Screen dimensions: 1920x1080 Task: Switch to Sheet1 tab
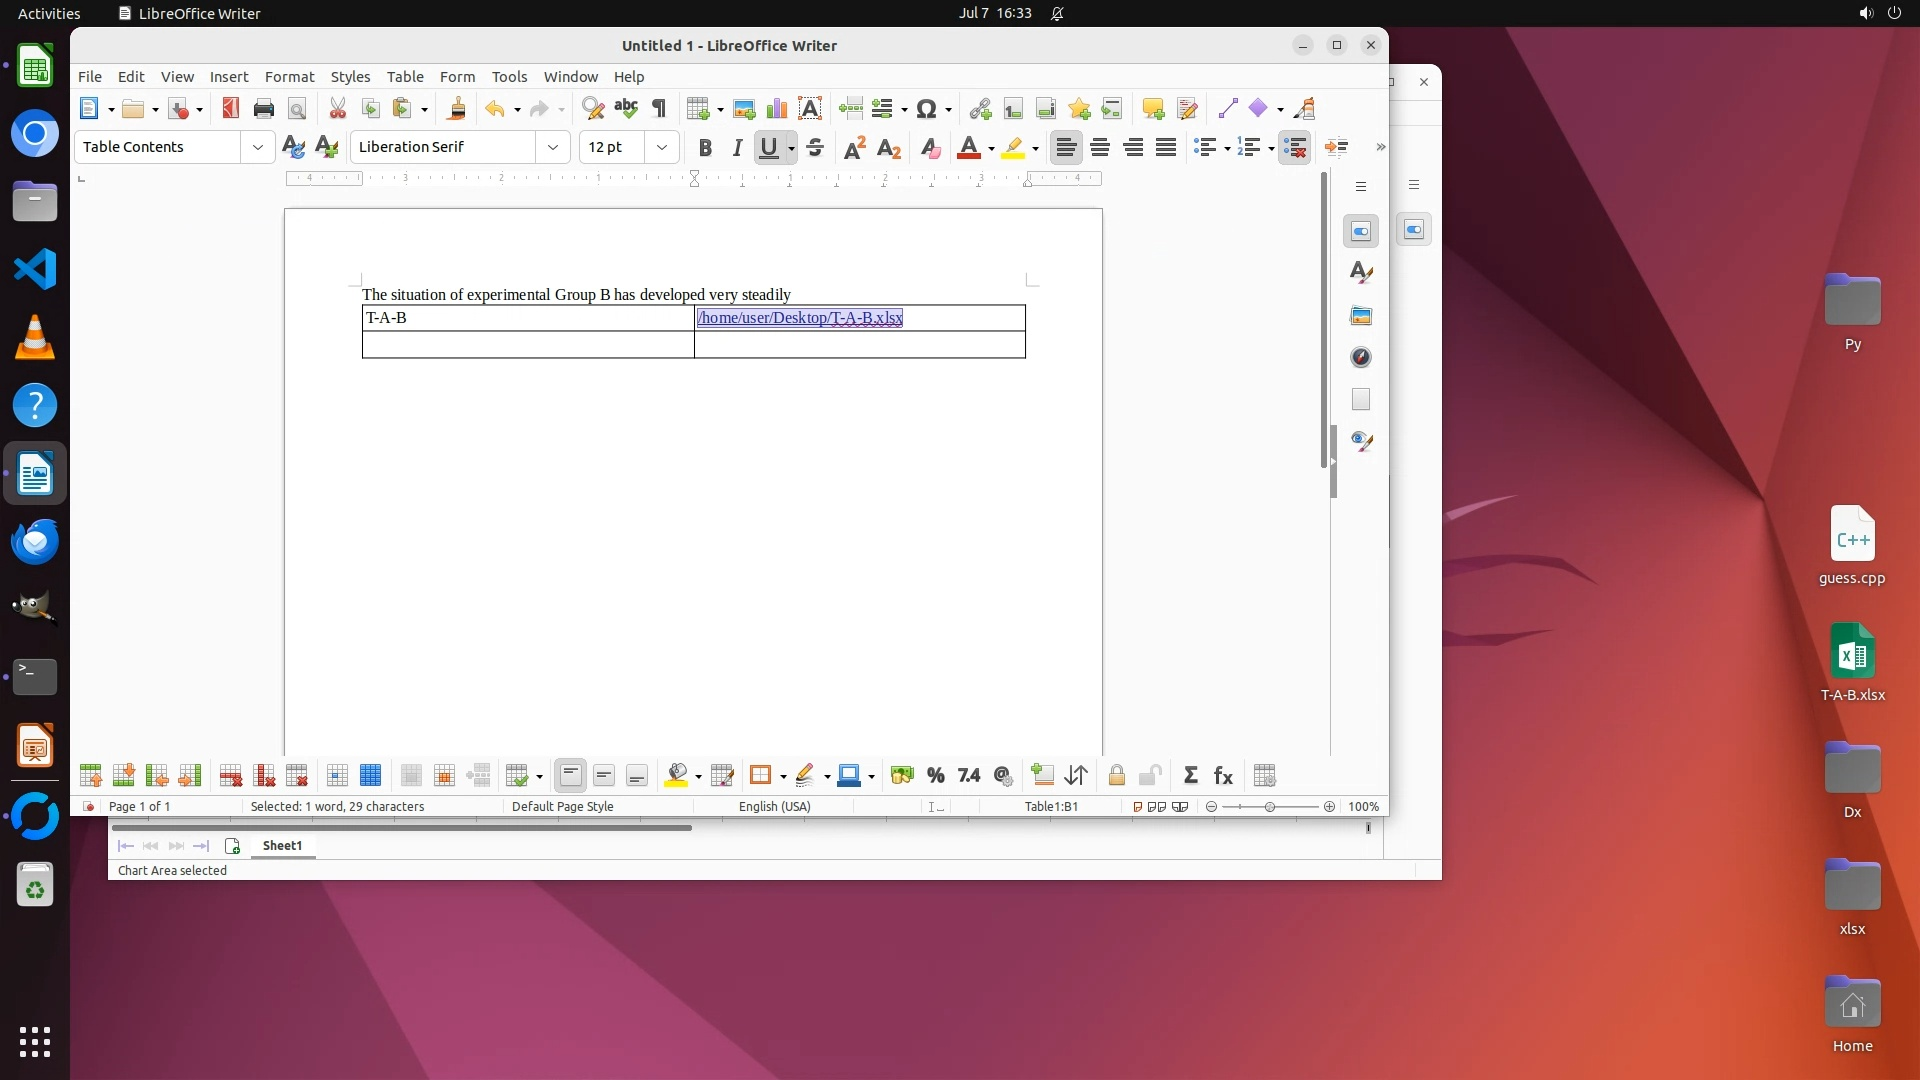pyautogui.click(x=282, y=846)
